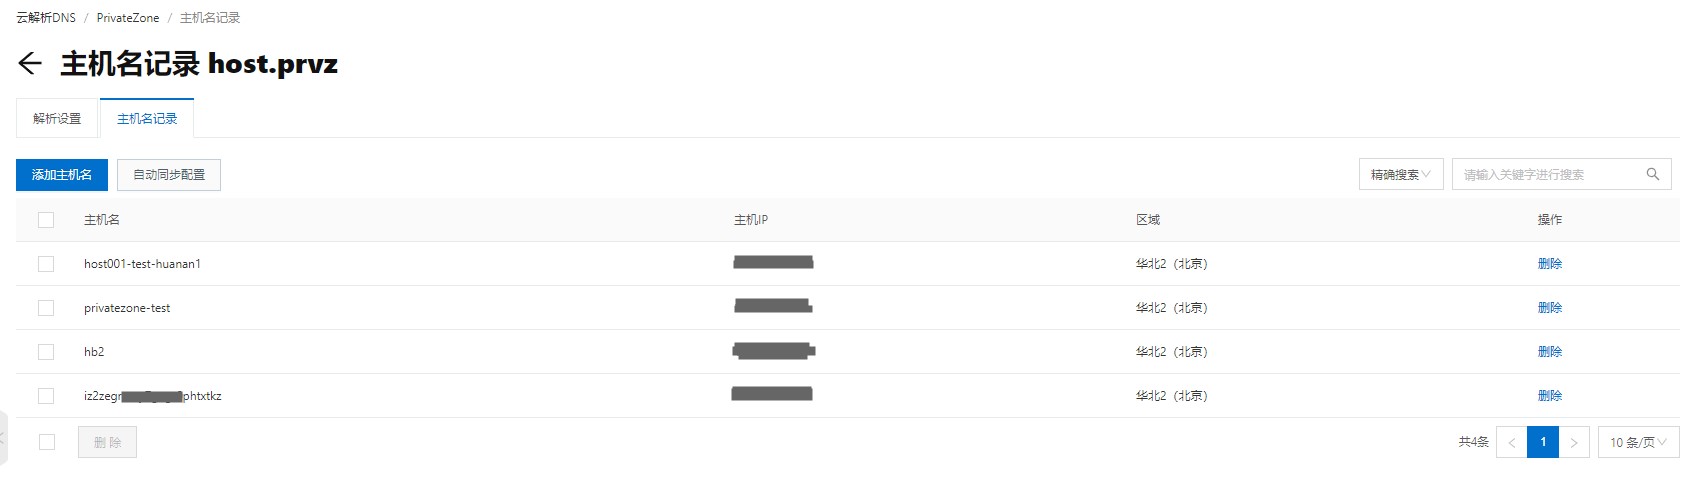Switch to the 解析设置 tab
The width and height of the screenshot is (1698, 480).
click(x=57, y=118)
